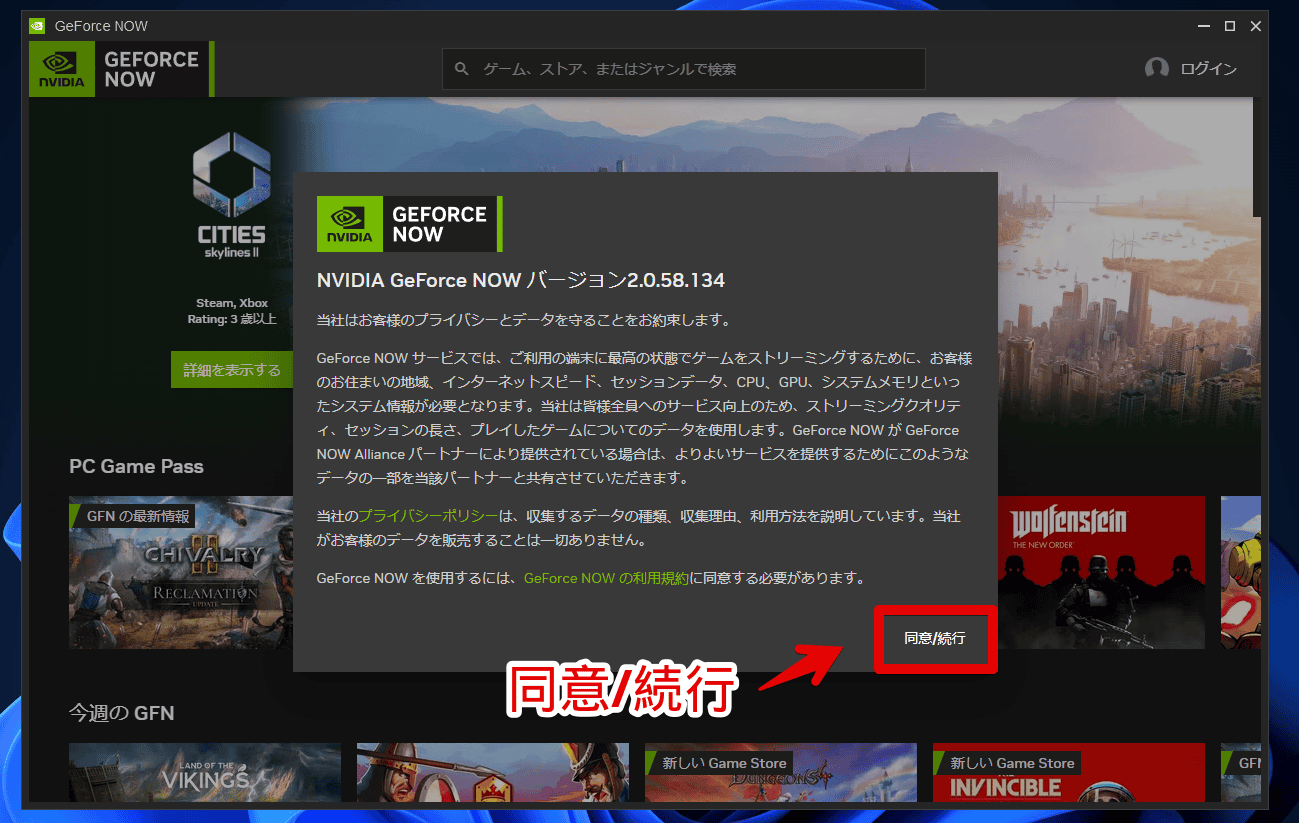The width and height of the screenshot is (1299, 823).
Task: Click the Cities Skylines II logo
Action: click(231, 196)
